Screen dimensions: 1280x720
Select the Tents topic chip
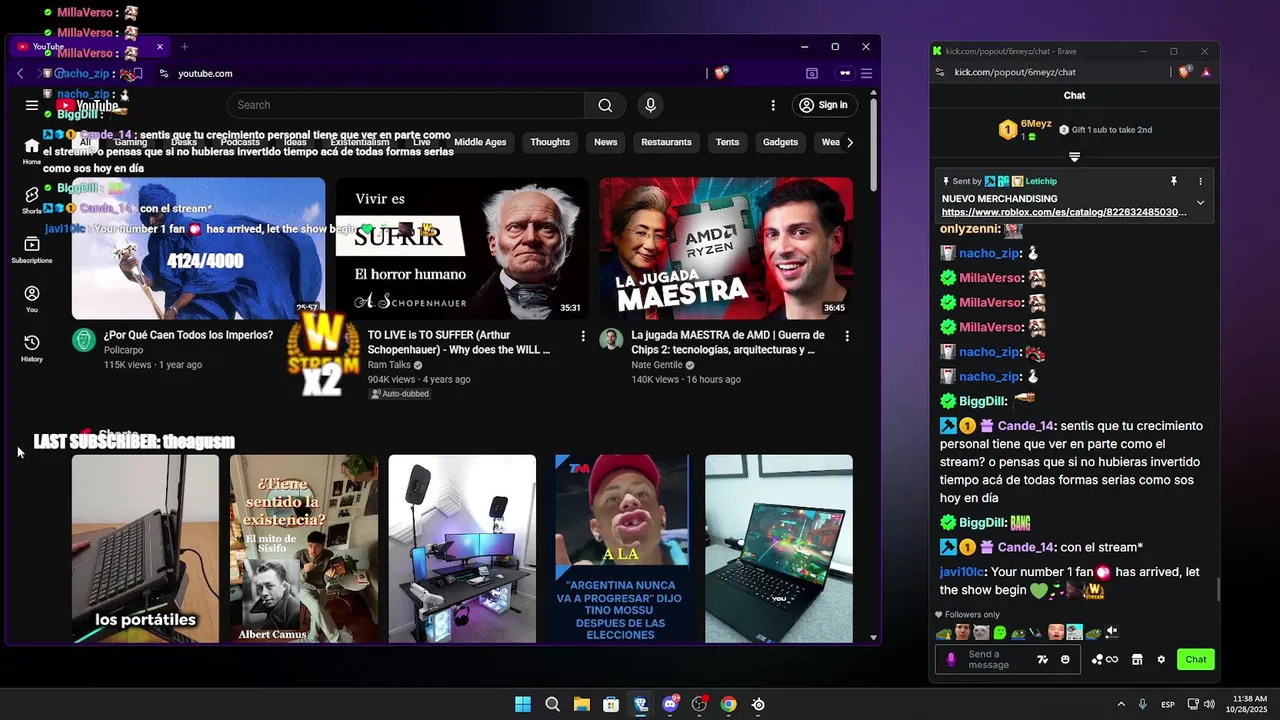(x=727, y=142)
